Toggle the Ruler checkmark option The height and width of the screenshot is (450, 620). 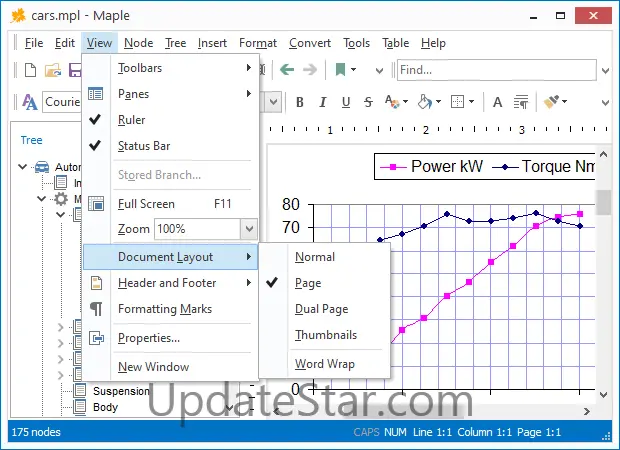[x=171, y=120]
